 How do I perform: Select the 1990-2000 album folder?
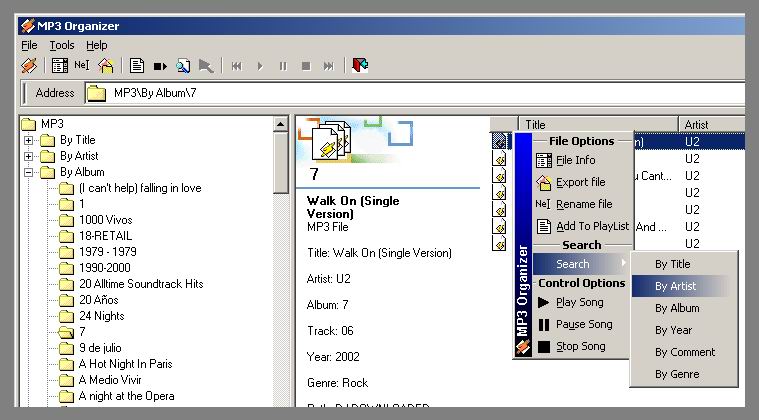95,268
